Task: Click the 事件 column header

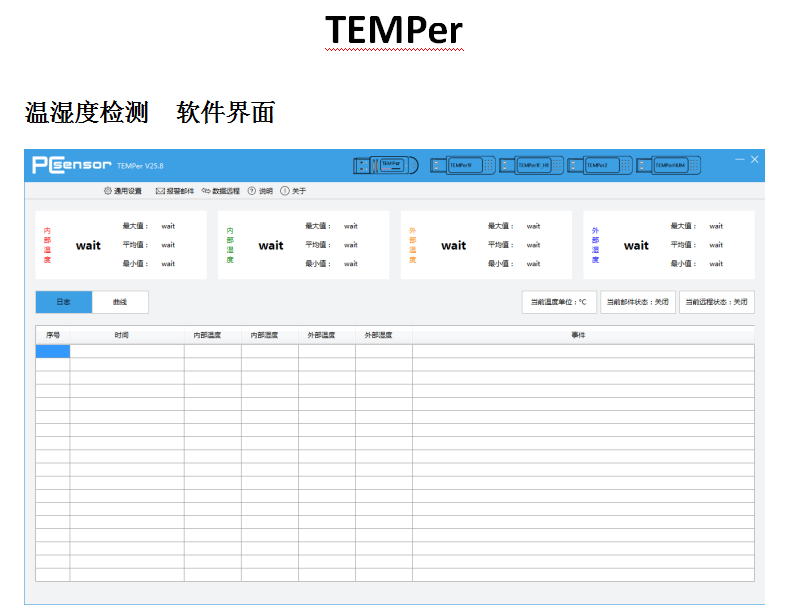Action: click(x=583, y=335)
